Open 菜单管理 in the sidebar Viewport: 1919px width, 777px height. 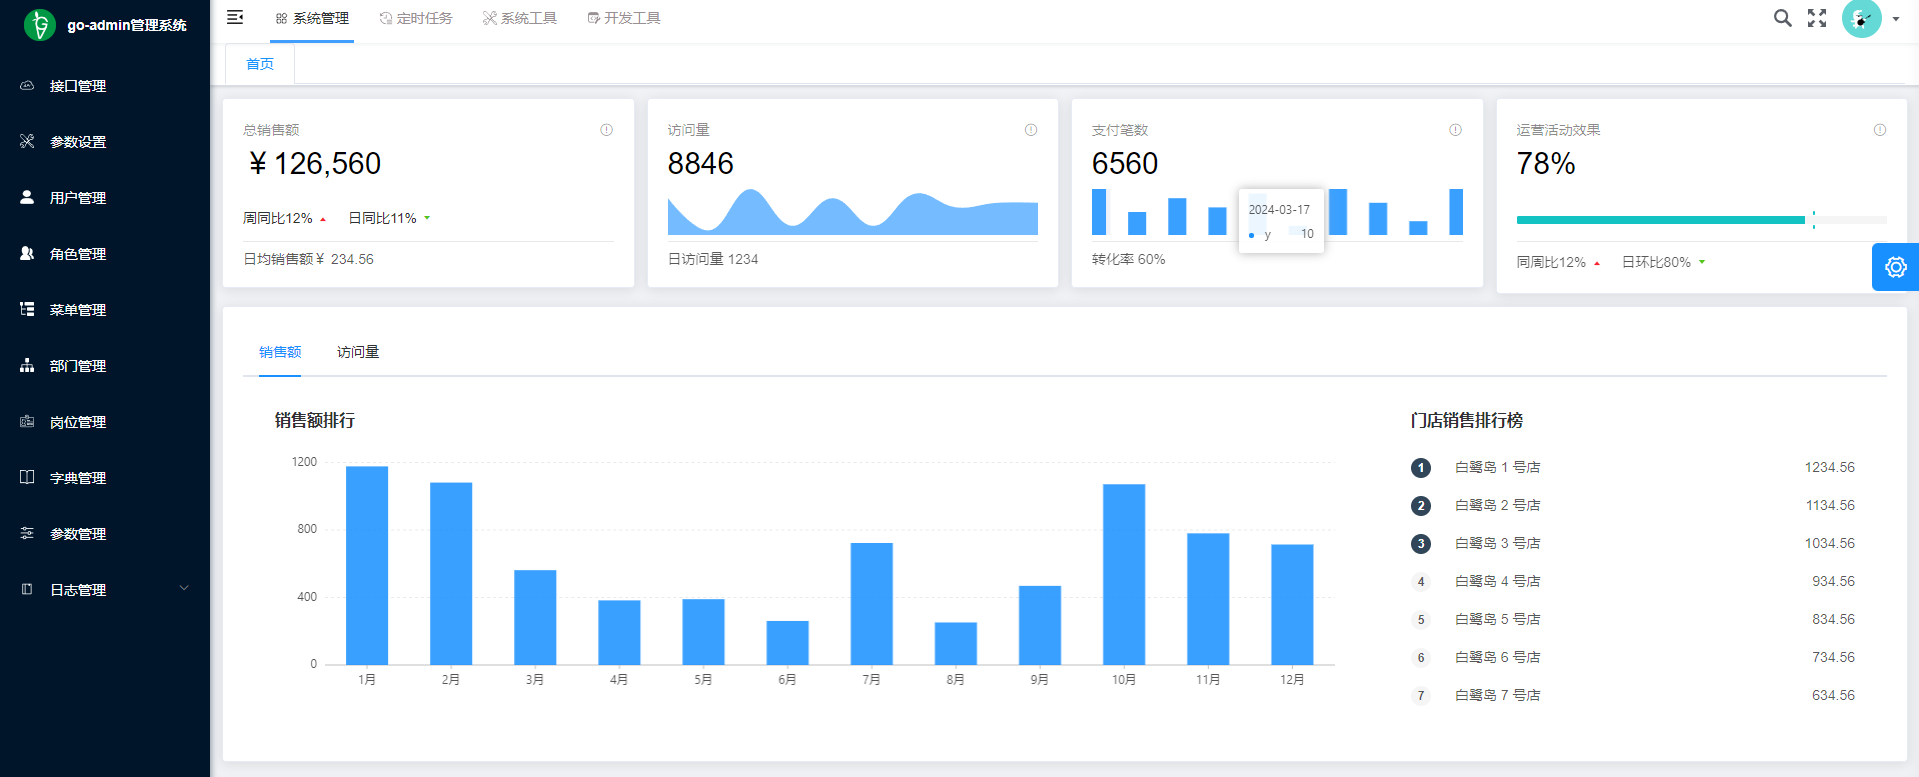[x=105, y=310]
